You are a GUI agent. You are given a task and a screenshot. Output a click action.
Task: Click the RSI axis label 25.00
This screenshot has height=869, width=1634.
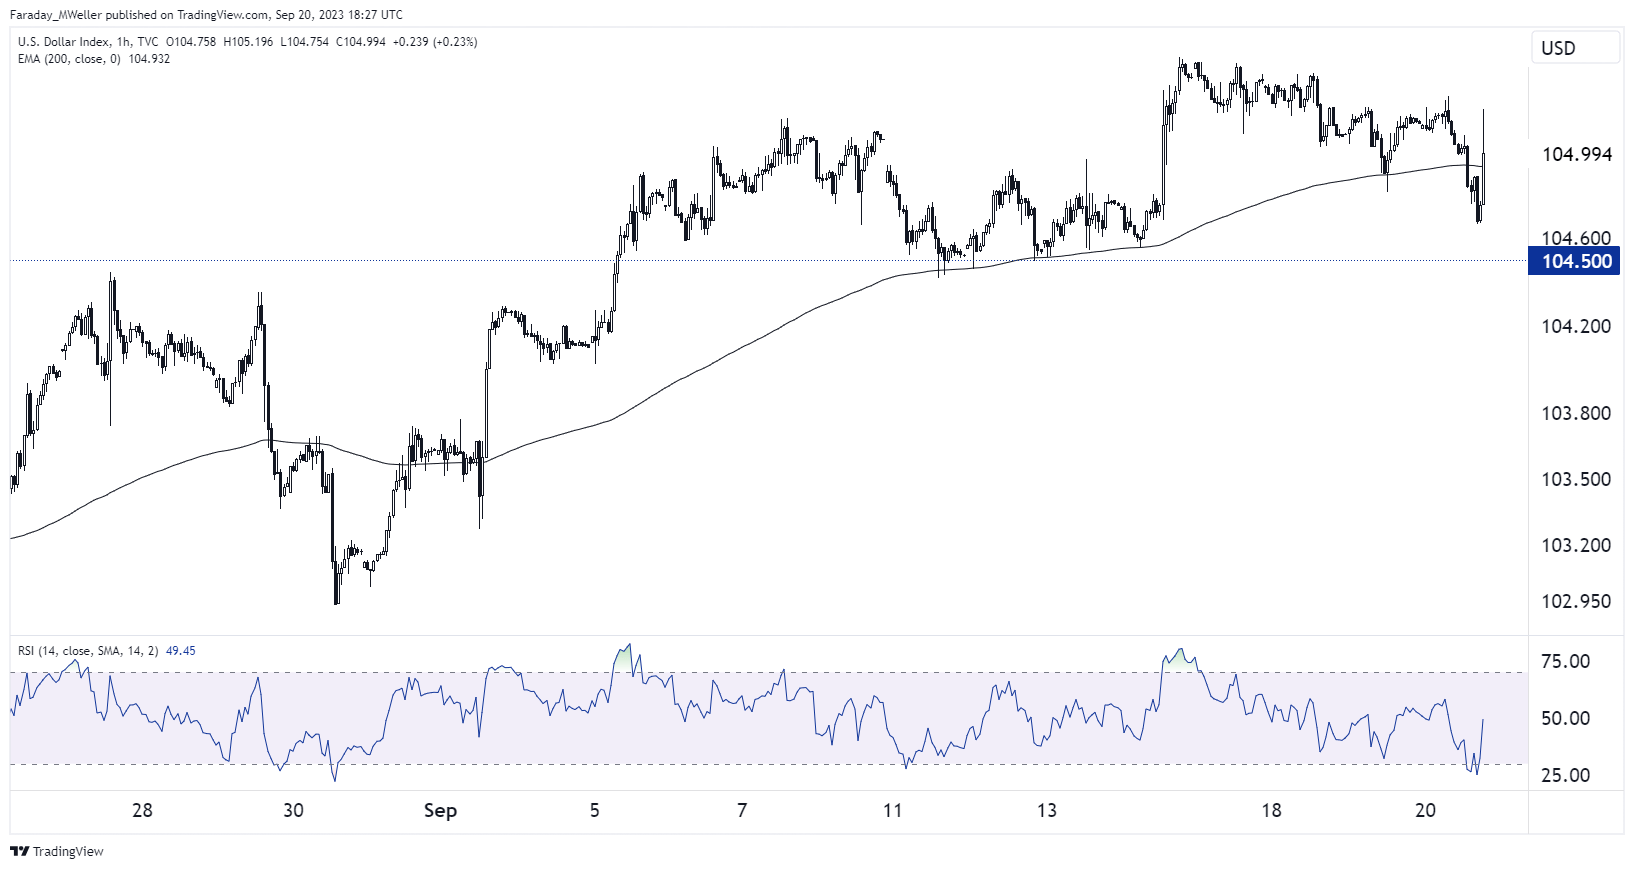[x=1566, y=775]
